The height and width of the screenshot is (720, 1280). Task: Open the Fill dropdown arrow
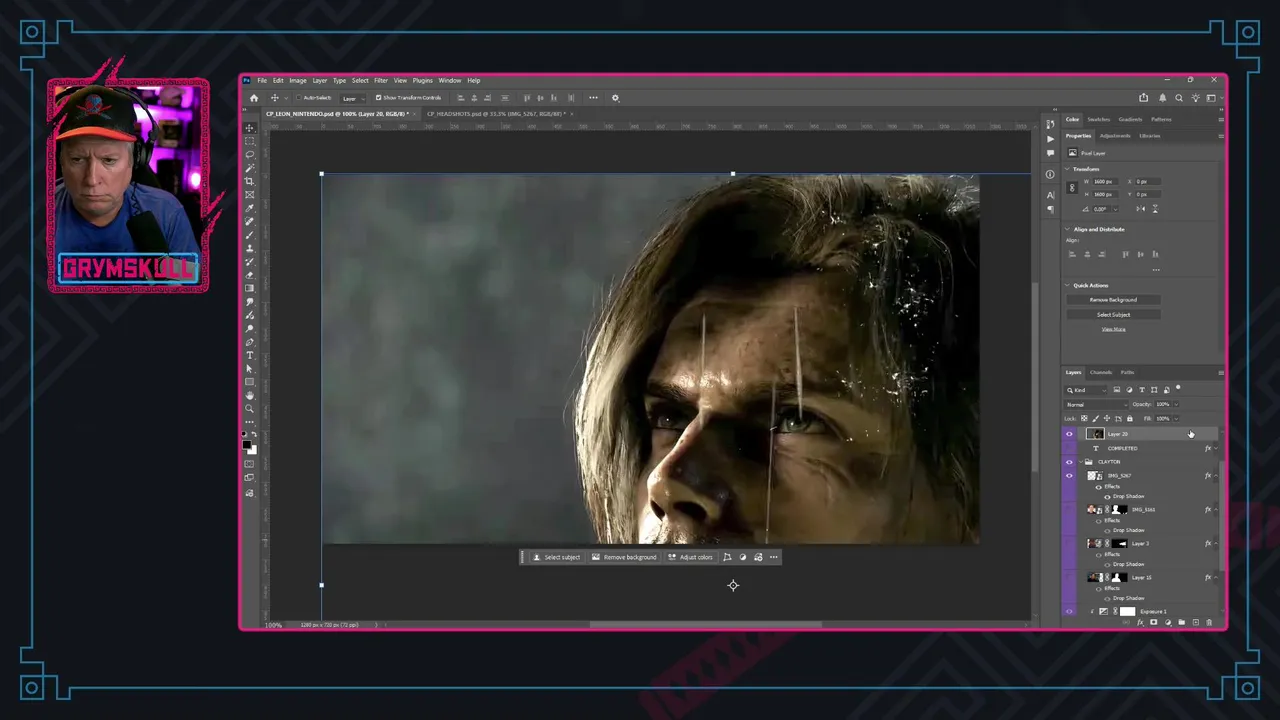point(1176,419)
